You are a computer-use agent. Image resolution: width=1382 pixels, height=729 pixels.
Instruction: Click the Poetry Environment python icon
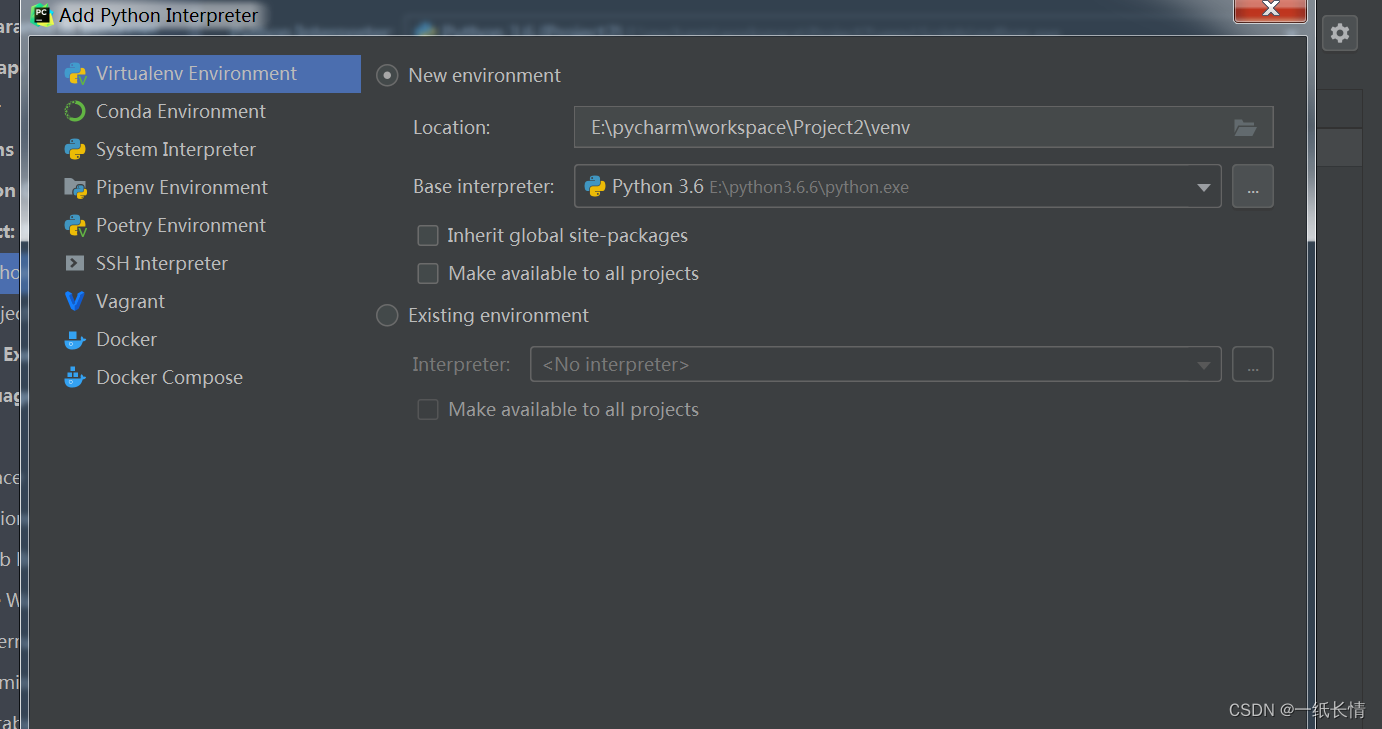pos(75,226)
